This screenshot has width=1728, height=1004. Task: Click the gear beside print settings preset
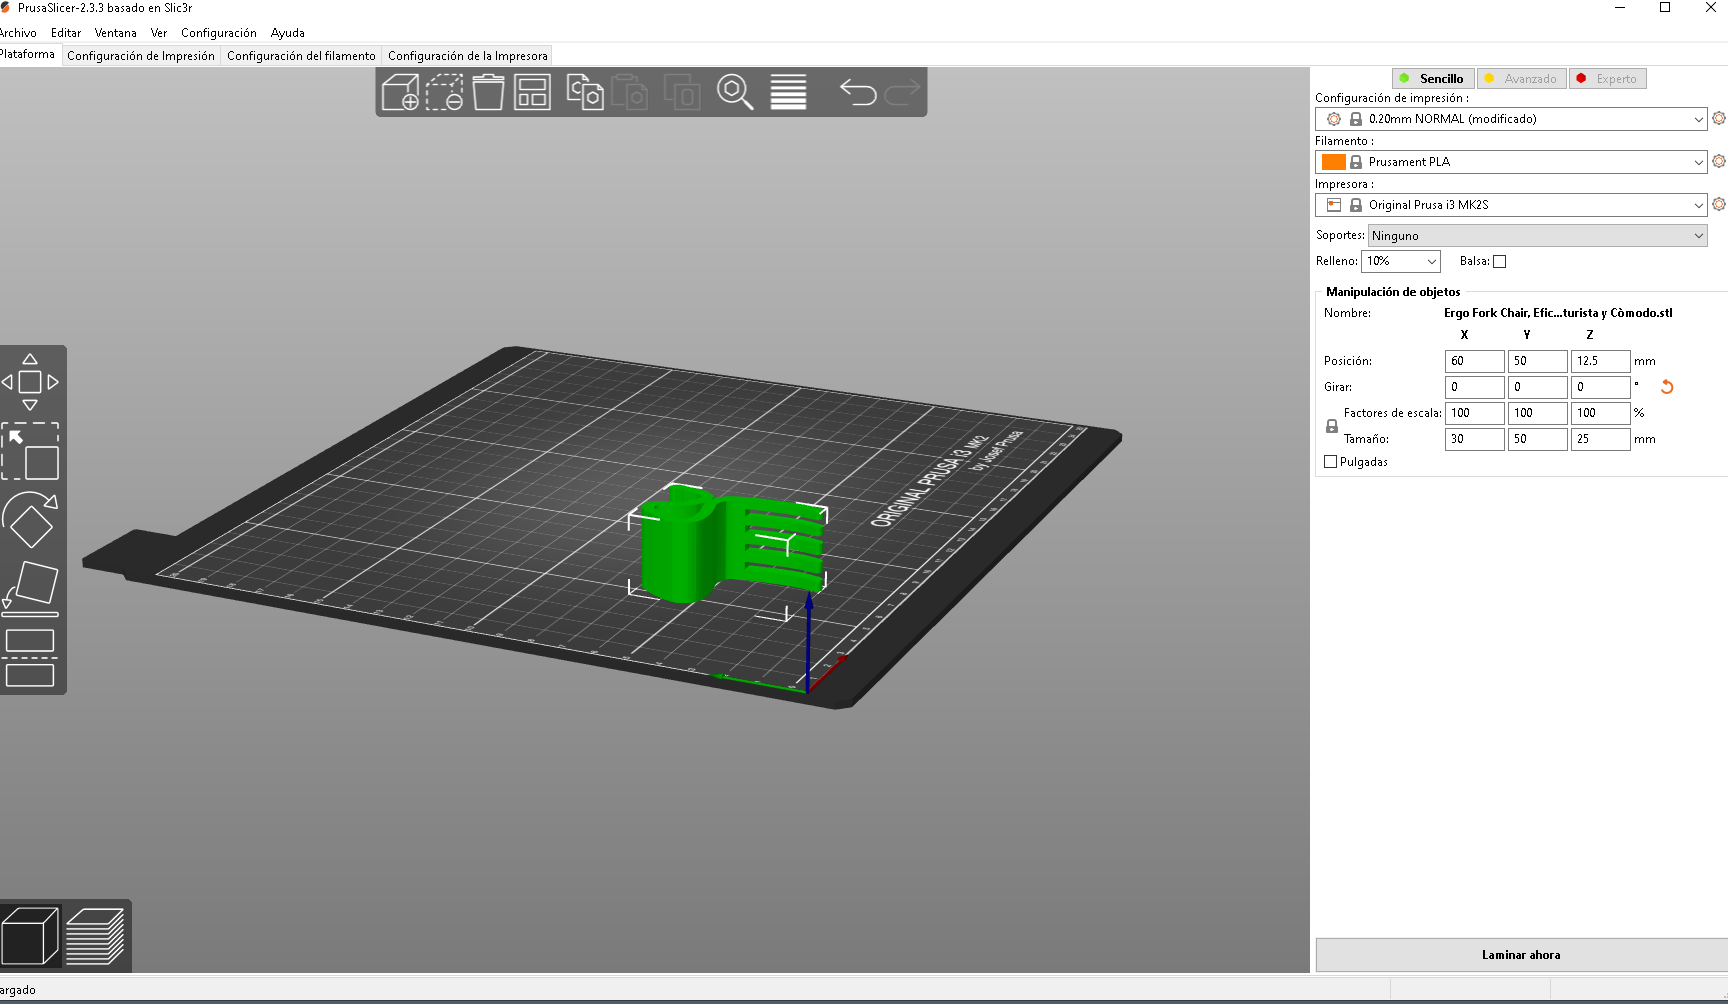tap(1719, 118)
